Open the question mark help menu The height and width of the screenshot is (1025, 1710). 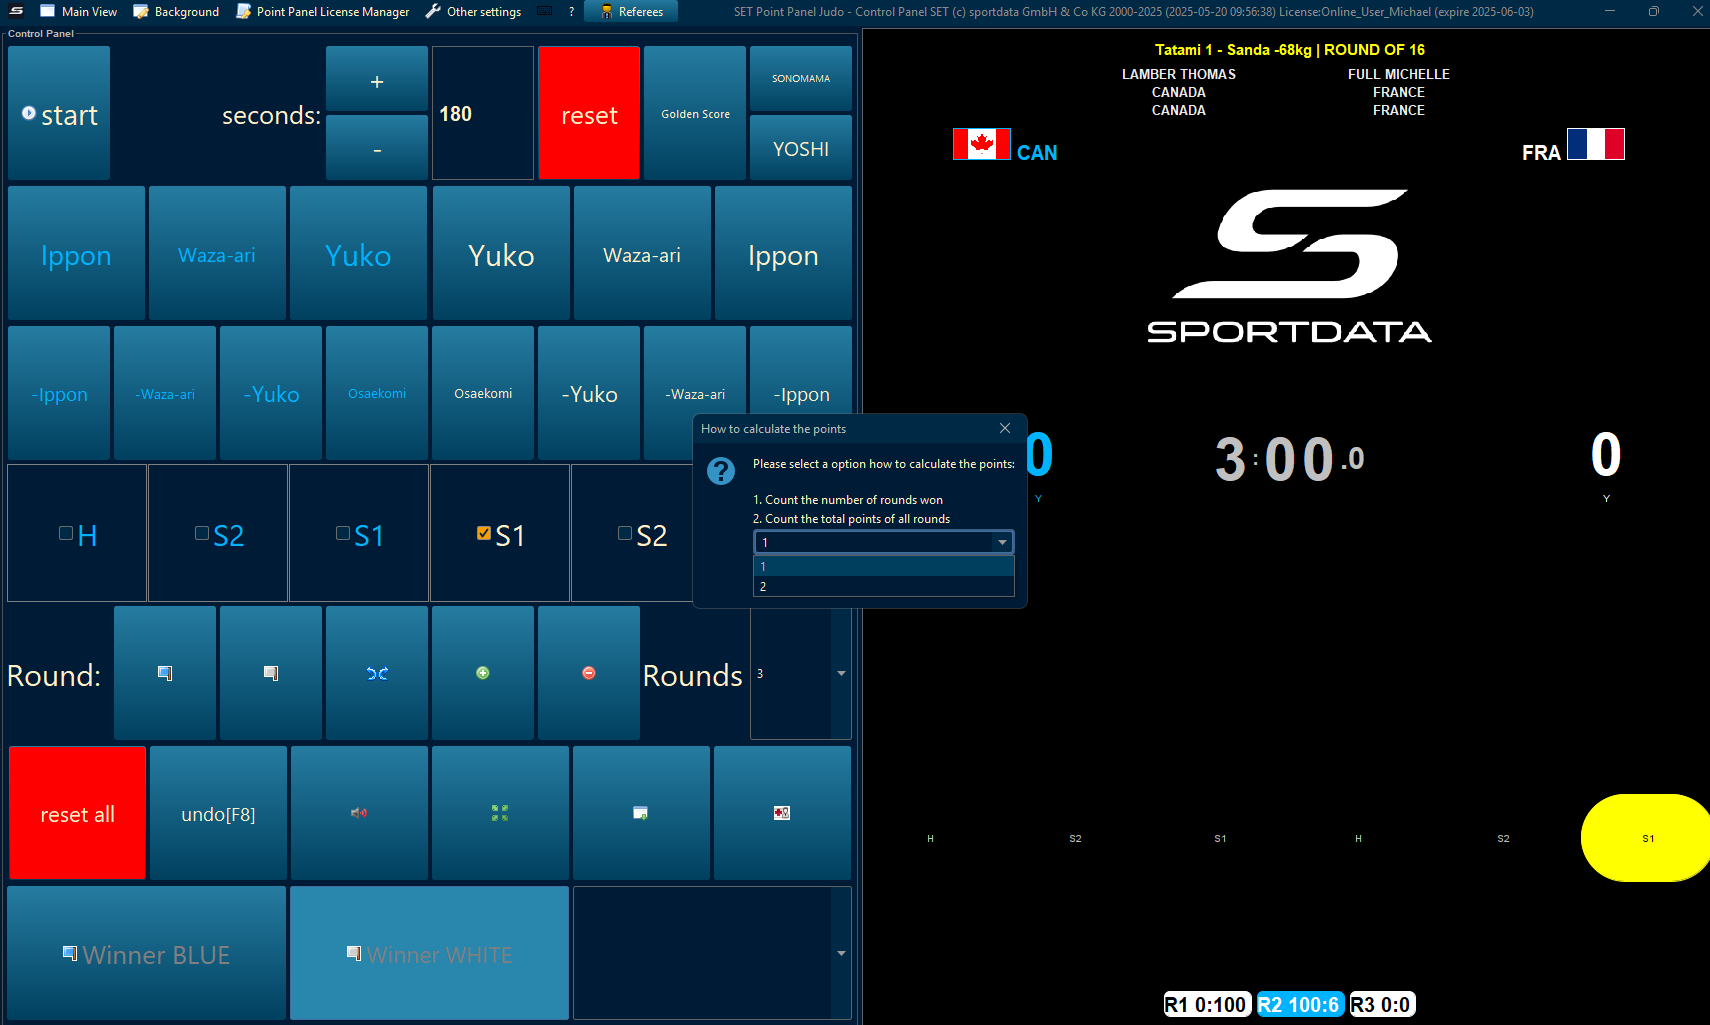[x=571, y=12]
